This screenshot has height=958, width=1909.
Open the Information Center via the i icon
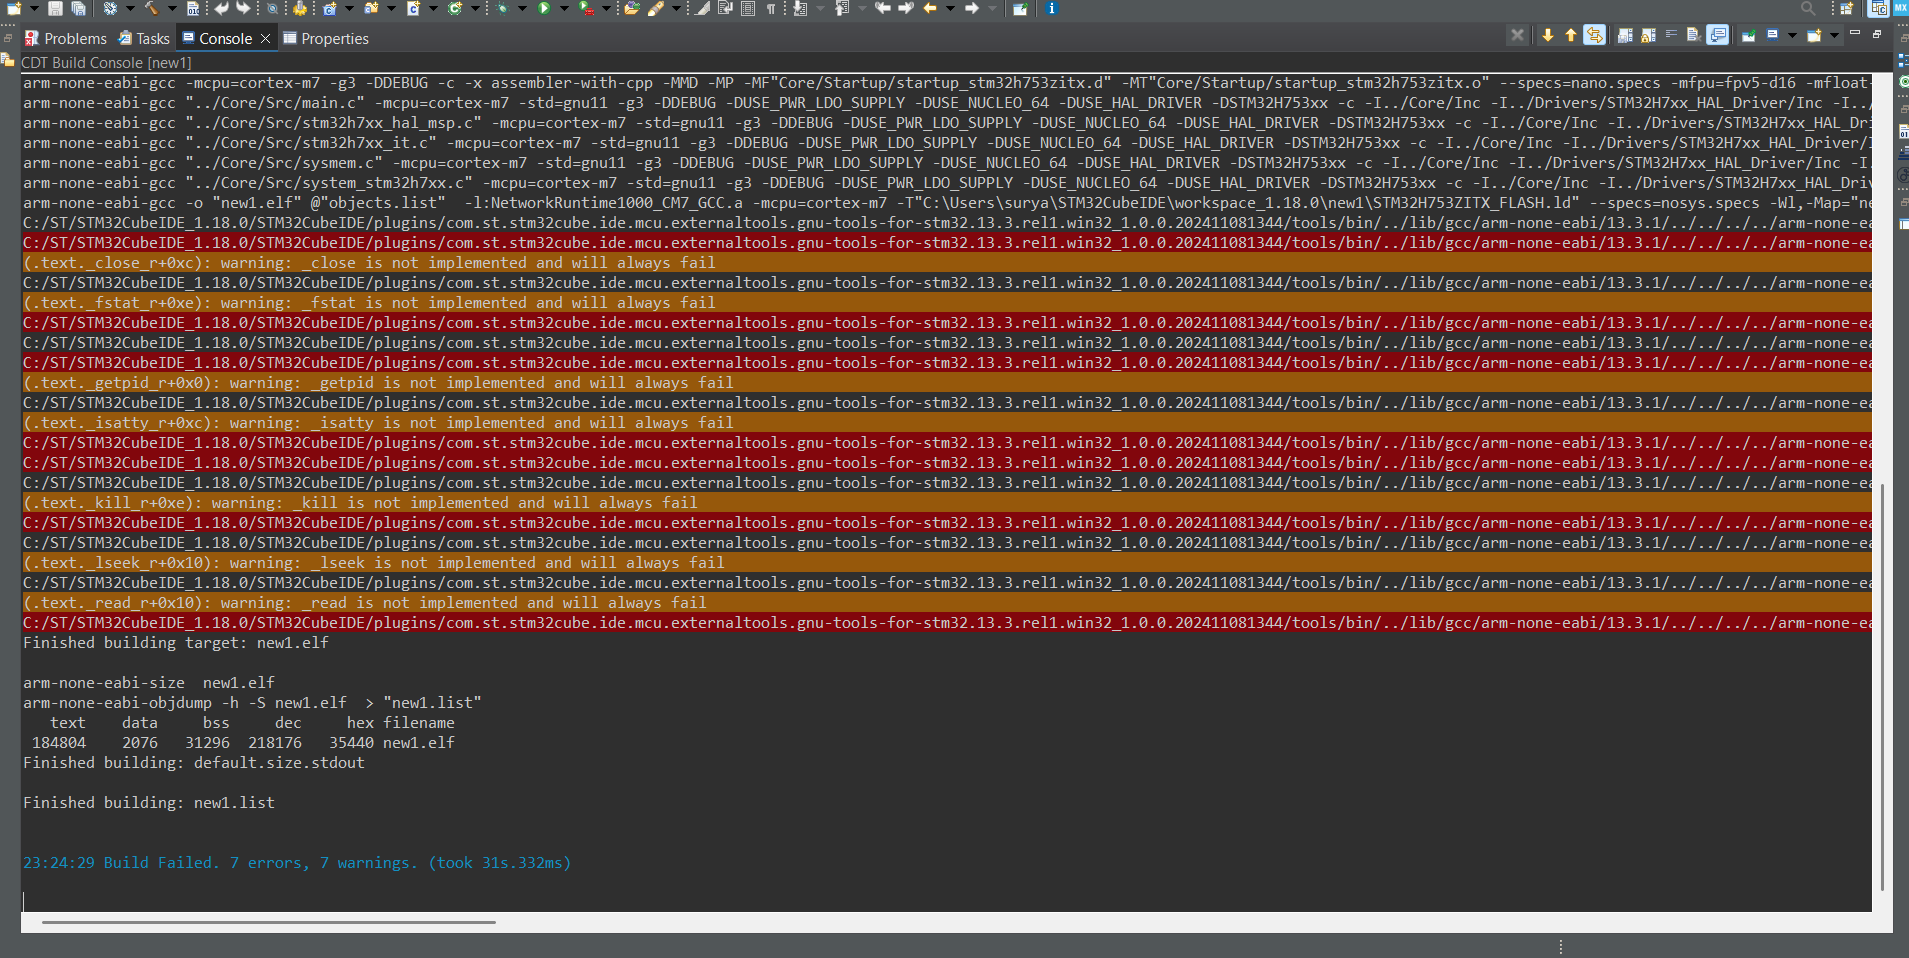[1051, 9]
